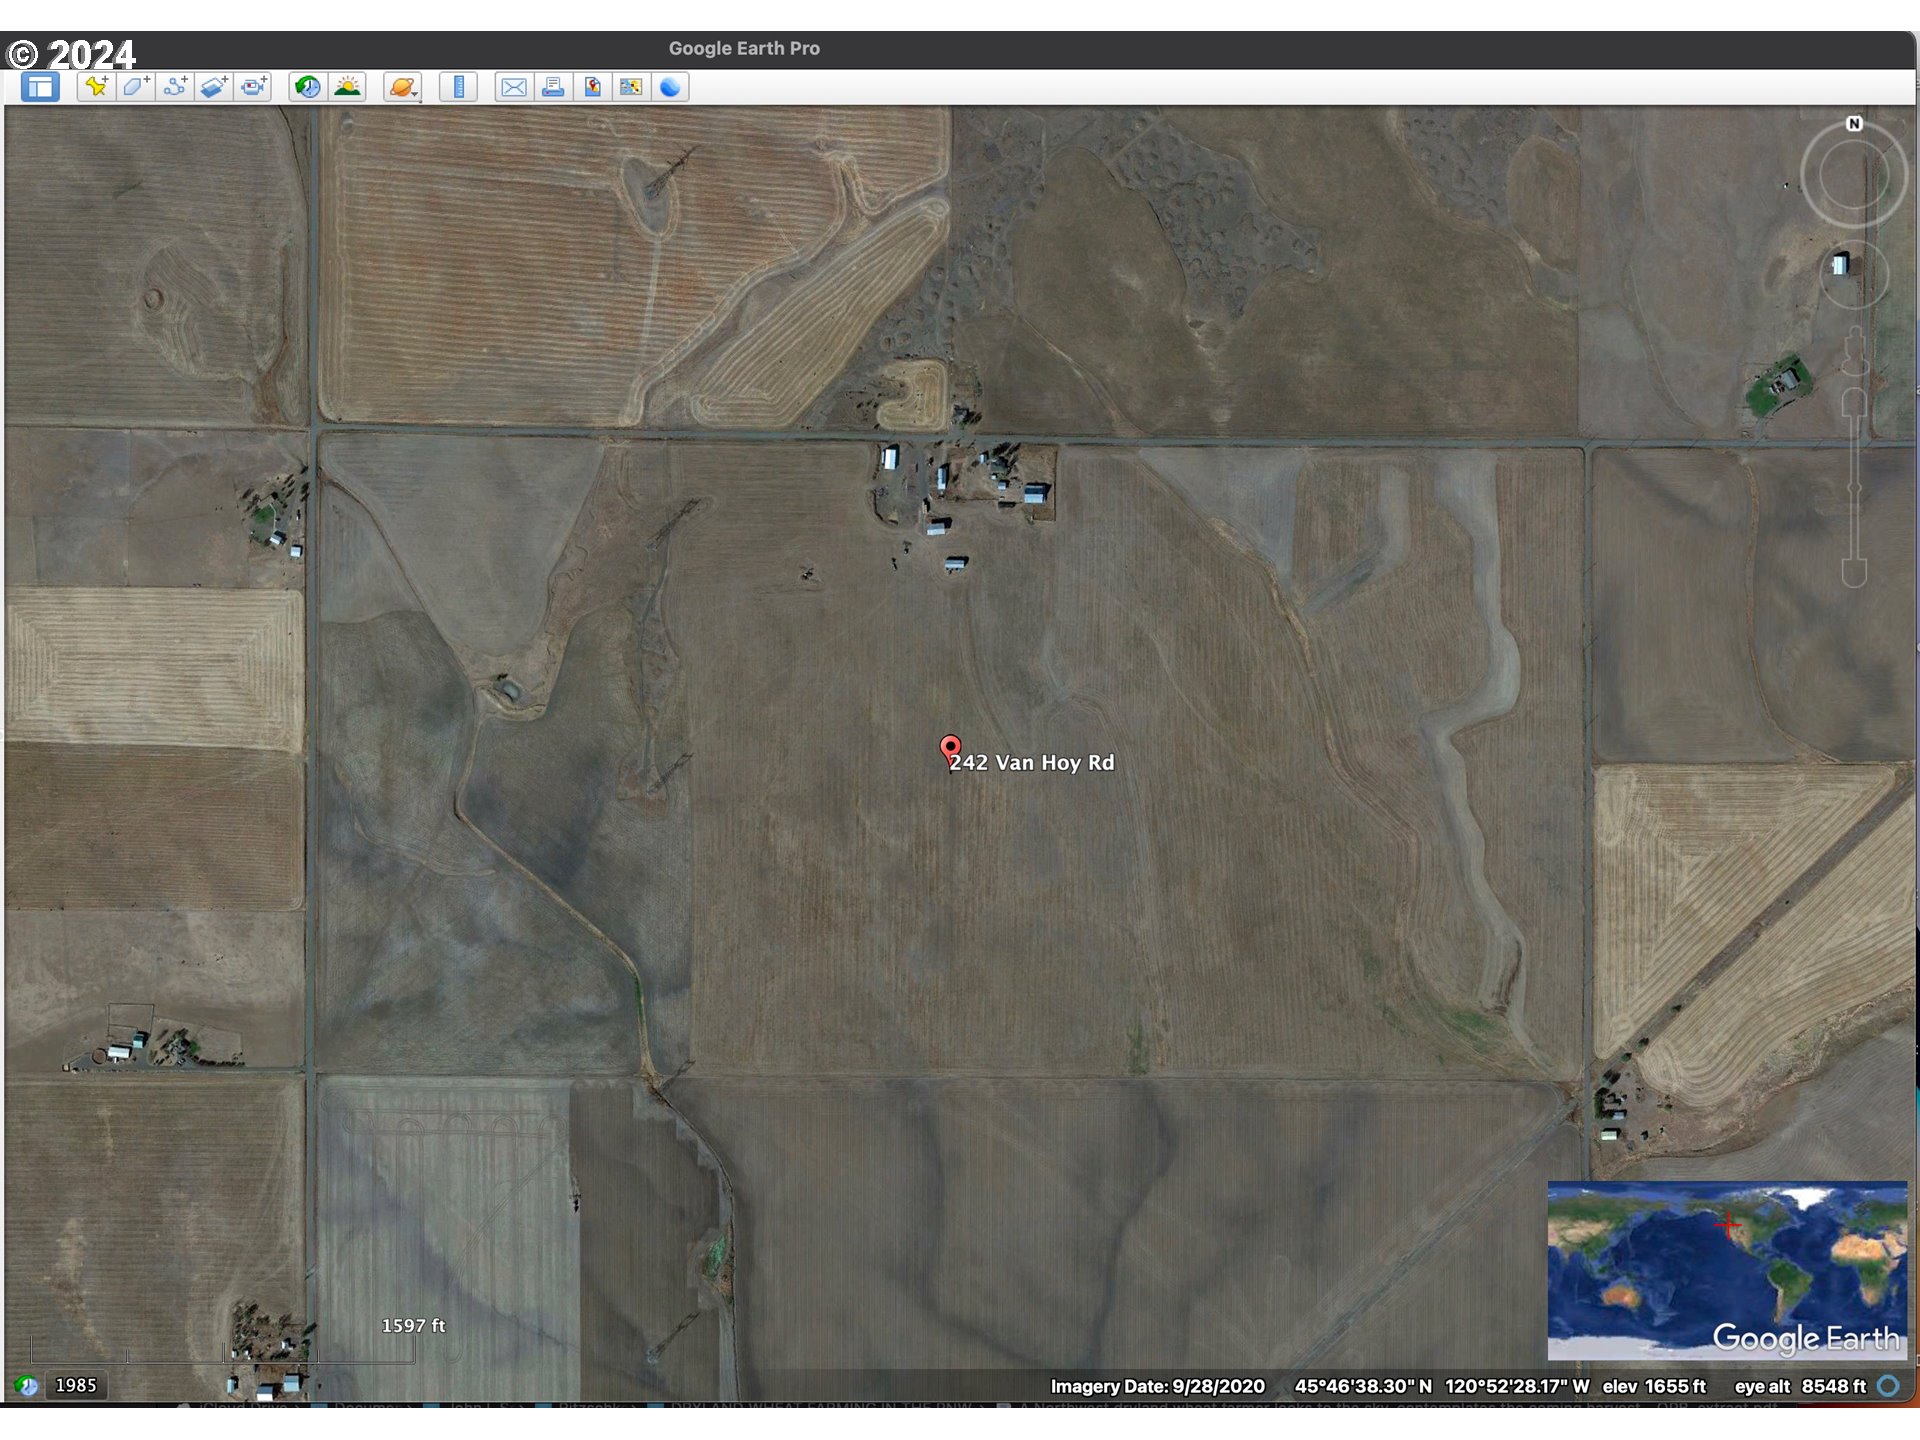Toggle historical imagery clock icon

click(308, 87)
